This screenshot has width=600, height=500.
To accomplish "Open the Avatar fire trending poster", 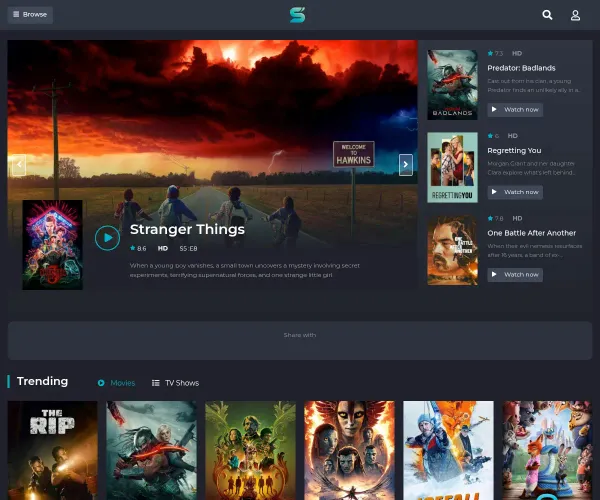I will tap(349, 450).
